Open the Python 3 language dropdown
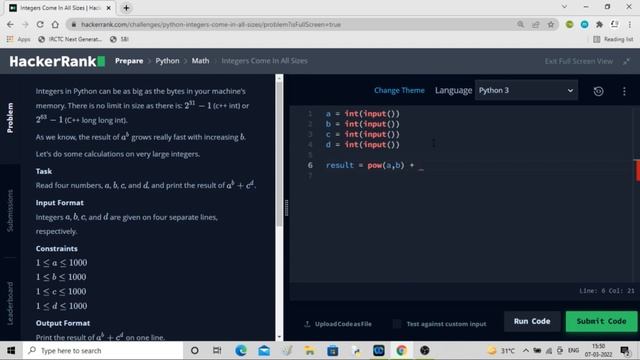The width and height of the screenshot is (640, 360). click(x=526, y=91)
